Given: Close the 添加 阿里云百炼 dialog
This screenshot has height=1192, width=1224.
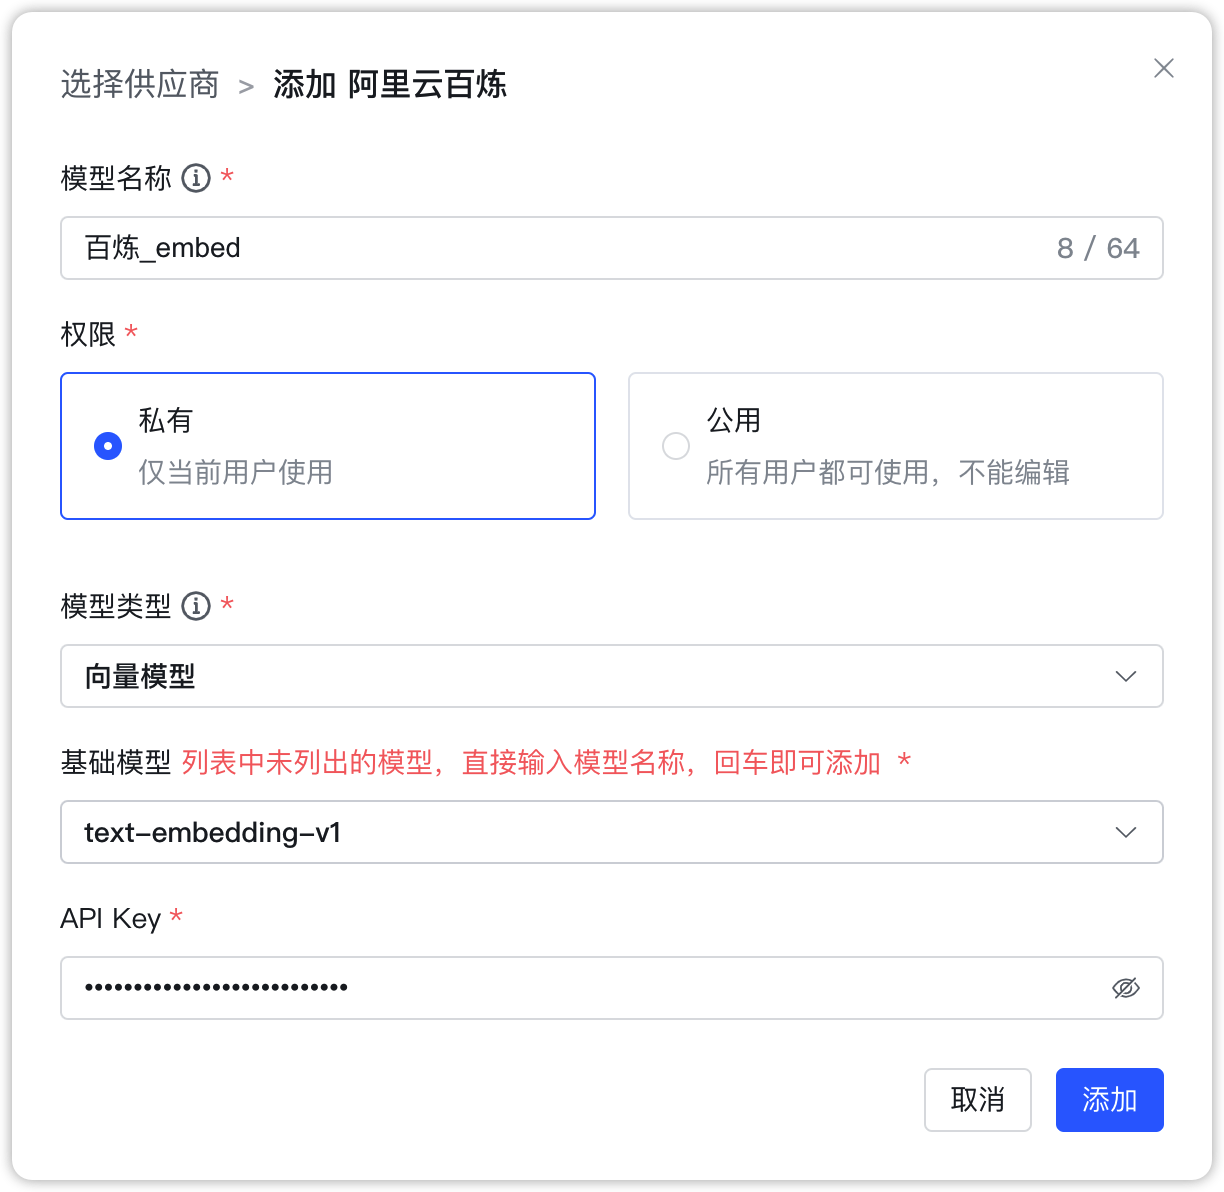Looking at the screenshot, I should click(x=1163, y=68).
